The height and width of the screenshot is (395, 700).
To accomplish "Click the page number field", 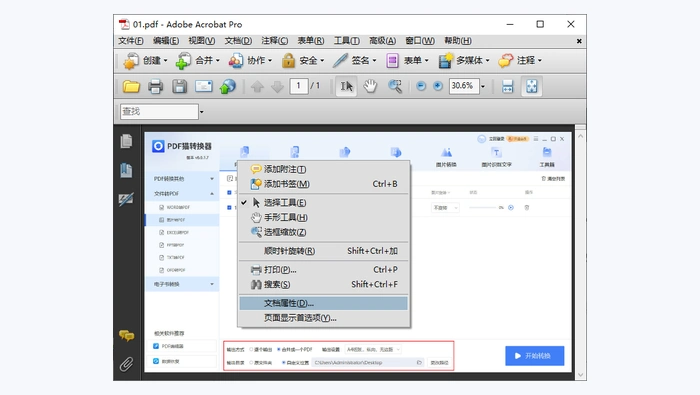I will tap(299, 86).
